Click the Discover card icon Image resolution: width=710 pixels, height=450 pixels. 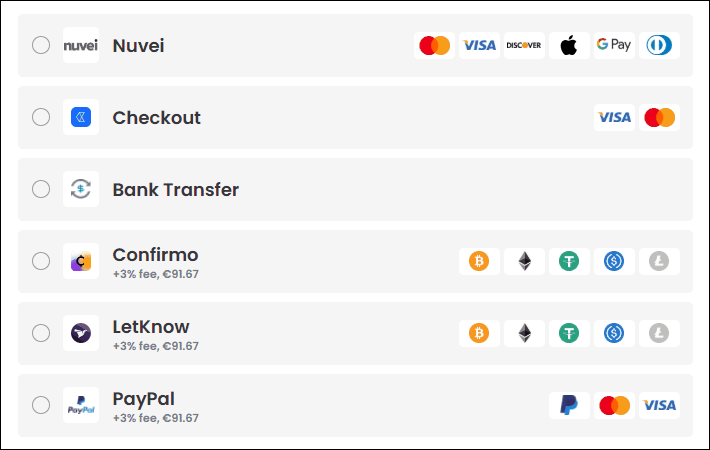524,45
